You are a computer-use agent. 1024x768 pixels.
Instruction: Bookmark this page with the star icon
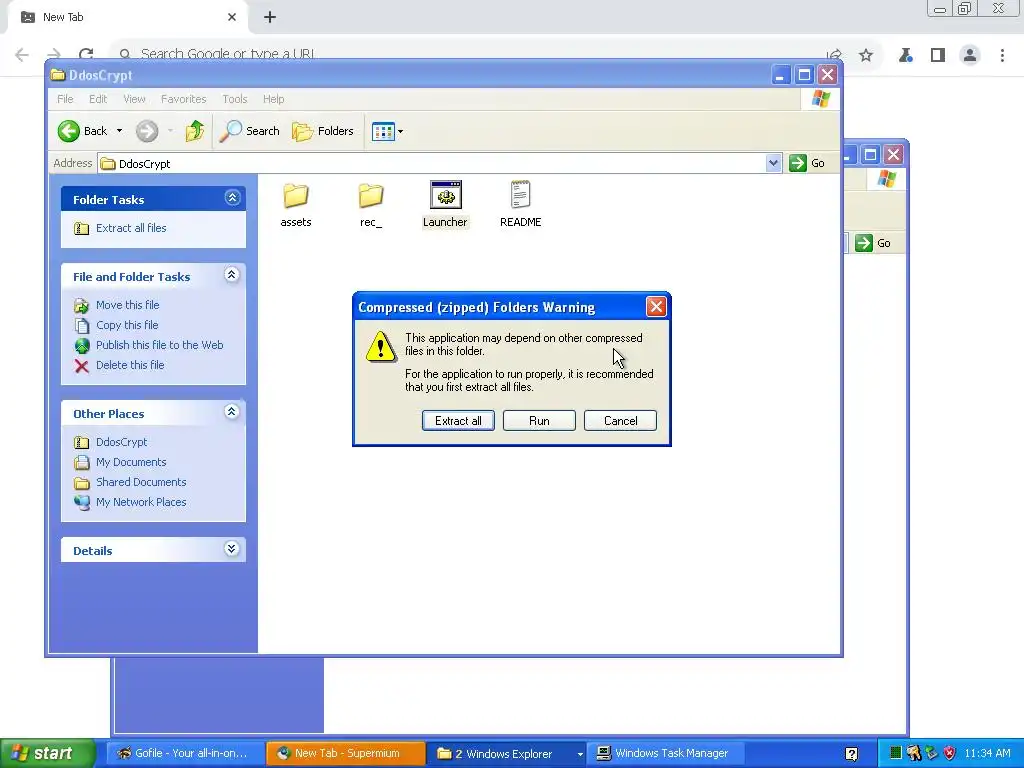point(866,56)
